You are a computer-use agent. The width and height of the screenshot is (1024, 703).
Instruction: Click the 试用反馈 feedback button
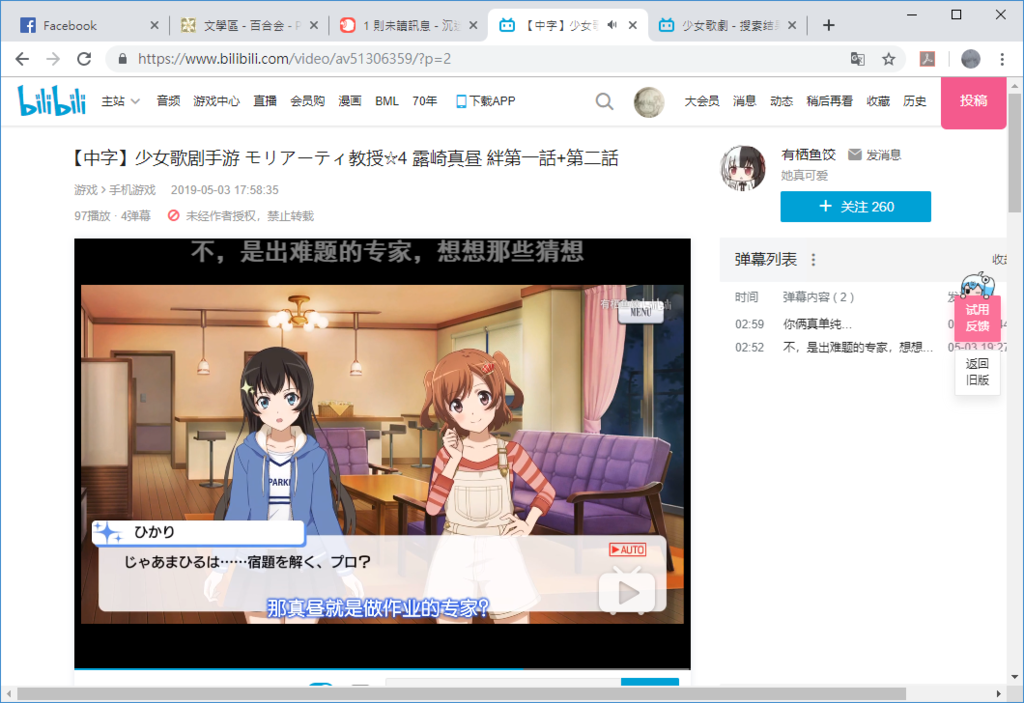coord(977,318)
